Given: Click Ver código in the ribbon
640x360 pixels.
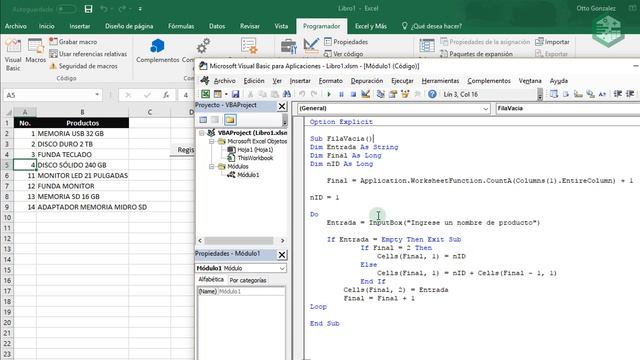Looking at the screenshot, I should tap(343, 53).
